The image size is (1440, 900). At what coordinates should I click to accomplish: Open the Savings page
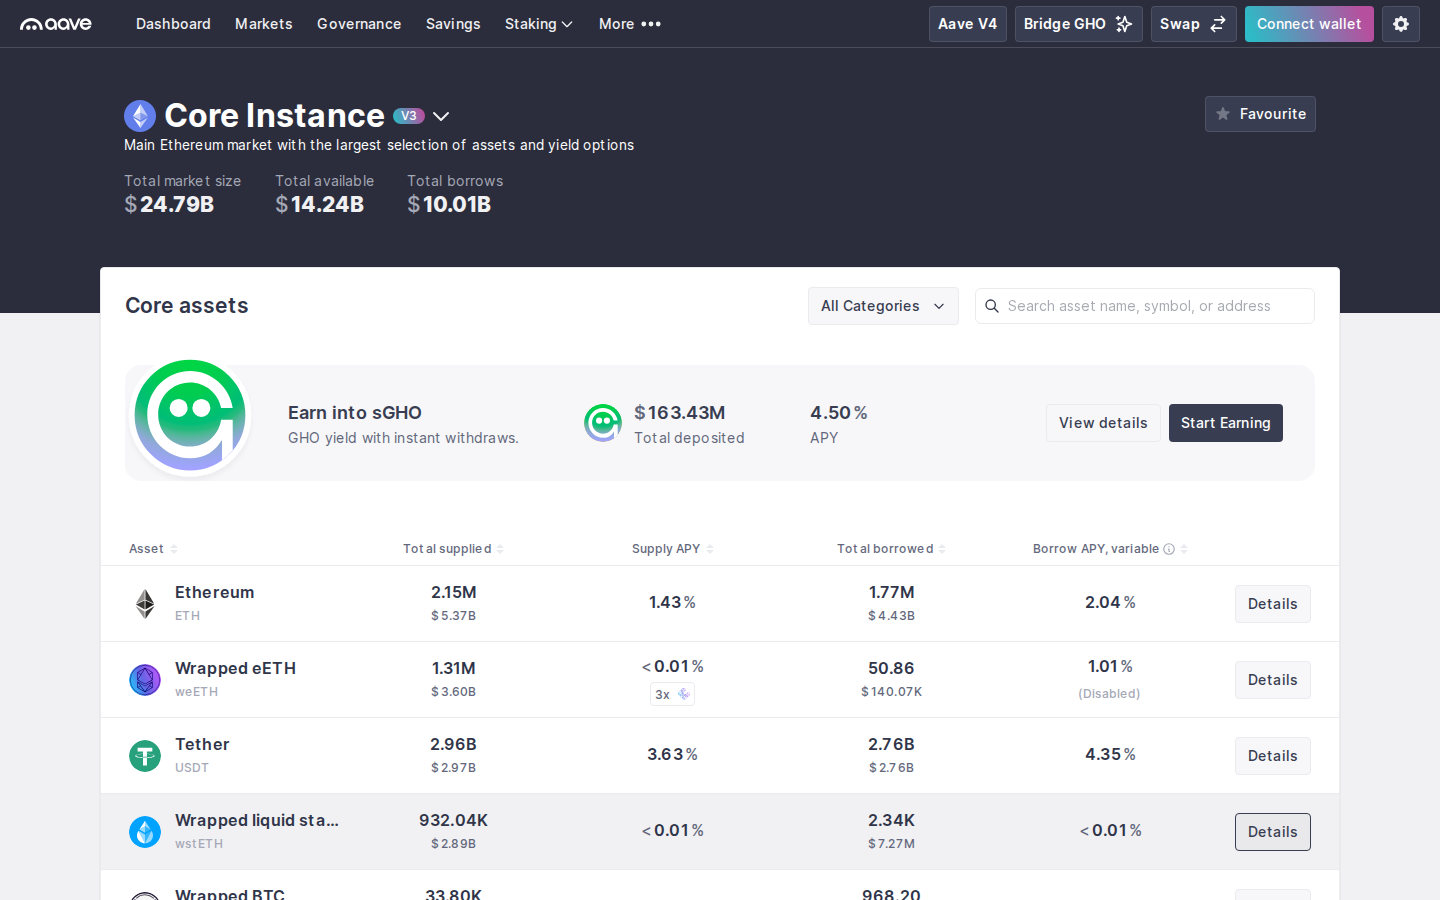[x=453, y=24]
